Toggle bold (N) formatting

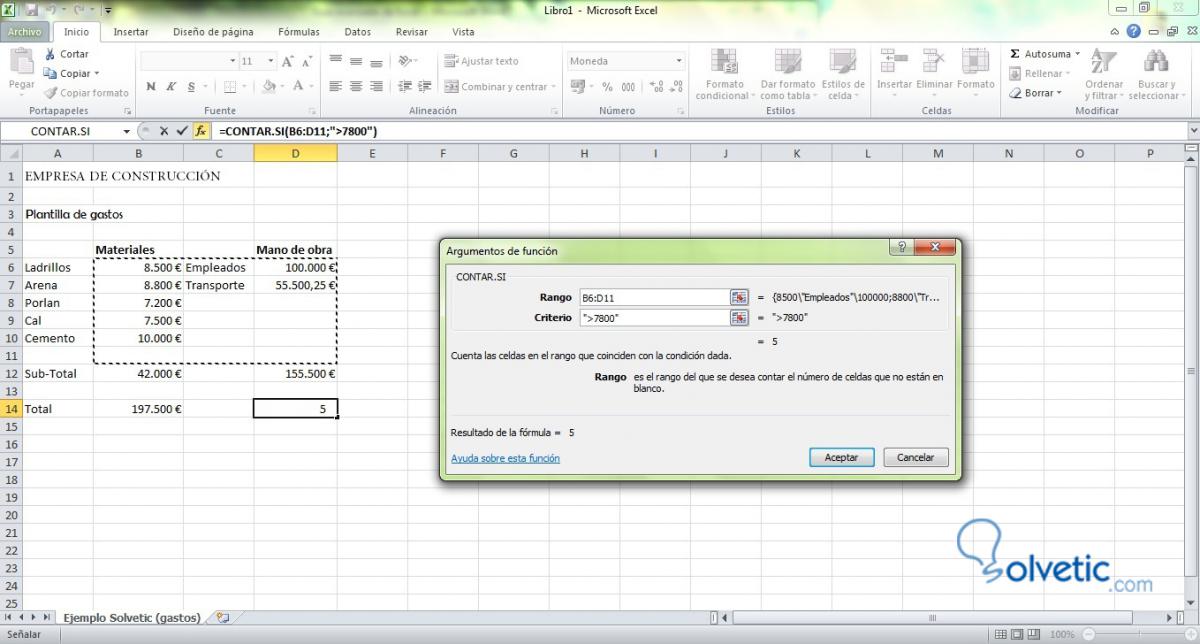pos(151,87)
